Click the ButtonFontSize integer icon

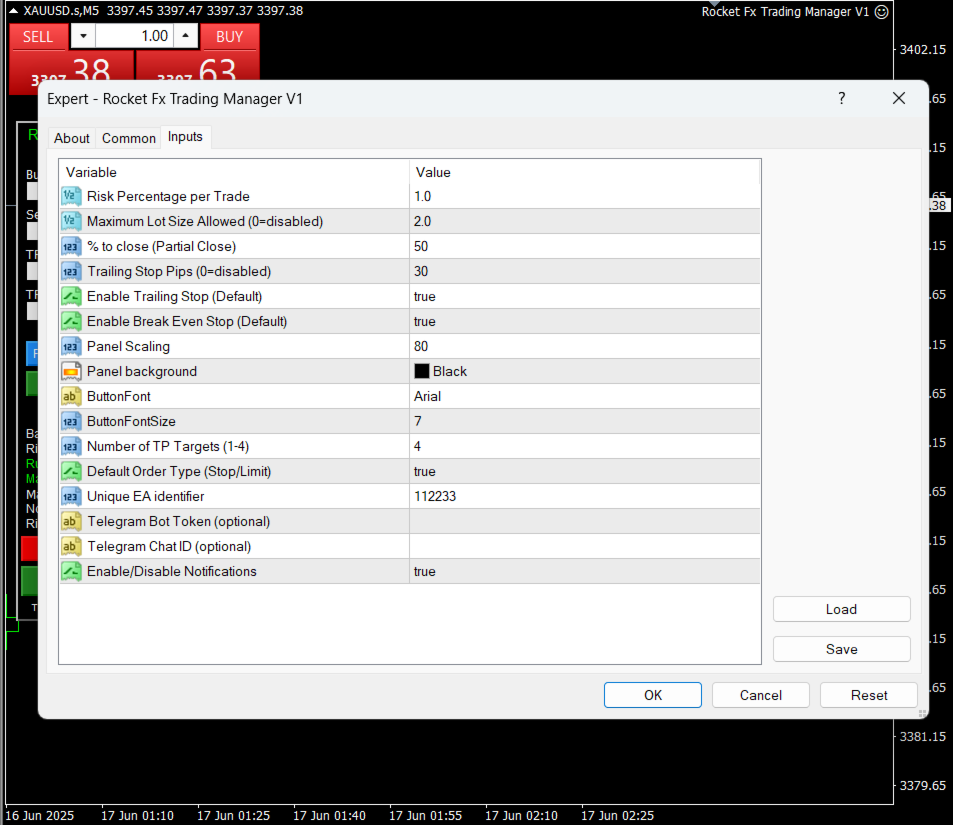(x=71, y=421)
